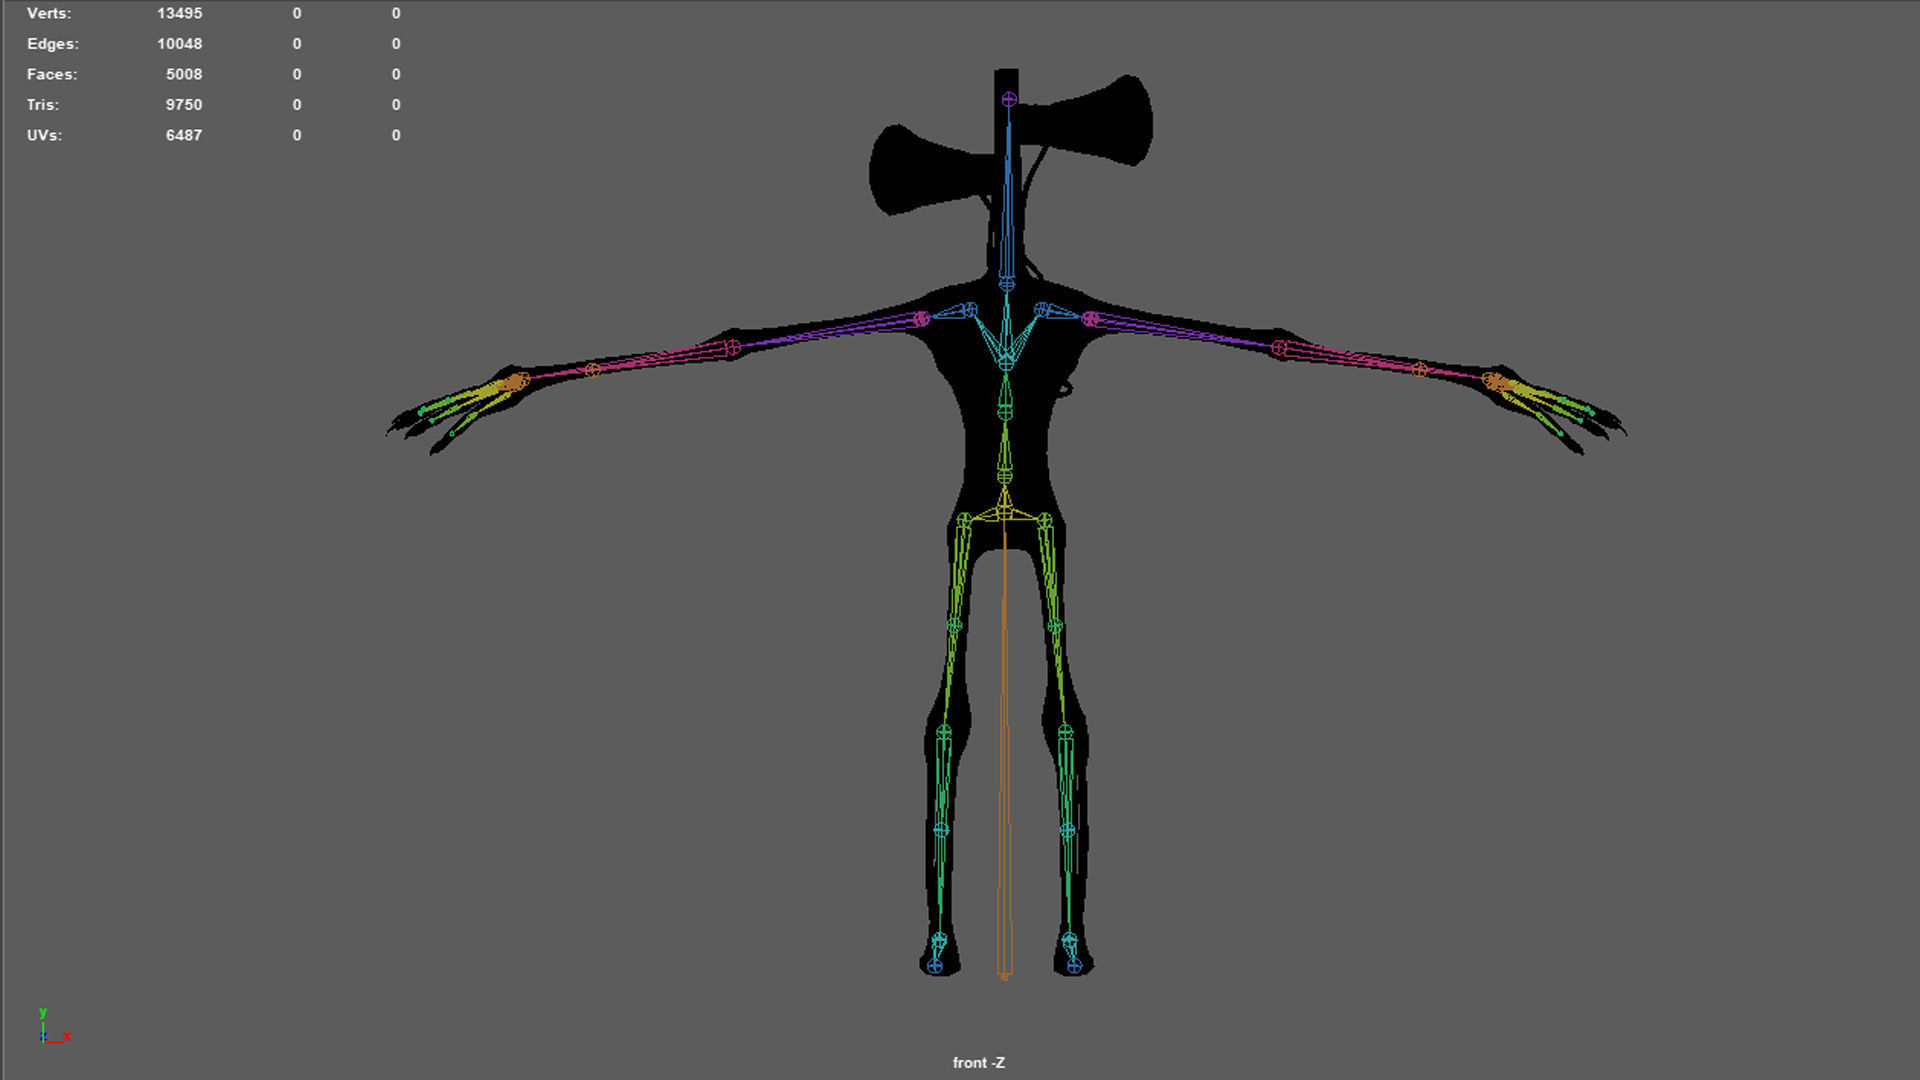Click the magenta shoulder joint on the screen-left arm
The image size is (1920, 1080).
point(921,318)
